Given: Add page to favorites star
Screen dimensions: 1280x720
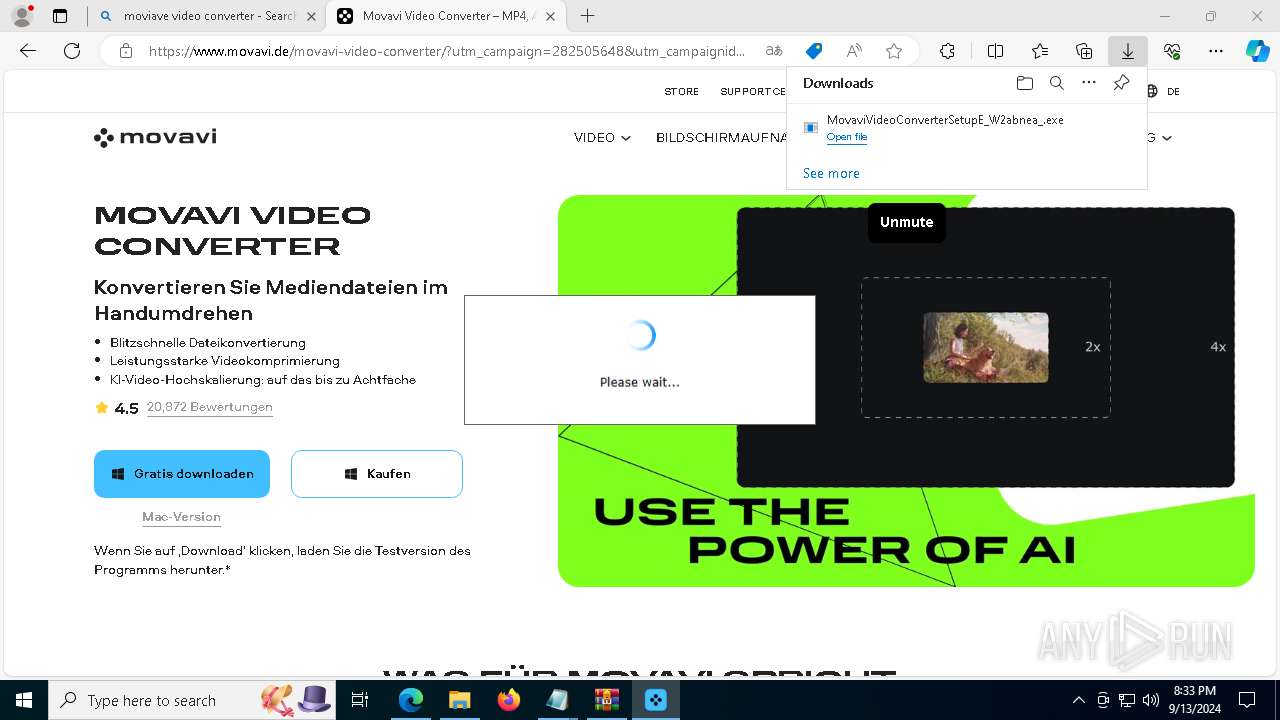Looking at the screenshot, I should 894,51.
